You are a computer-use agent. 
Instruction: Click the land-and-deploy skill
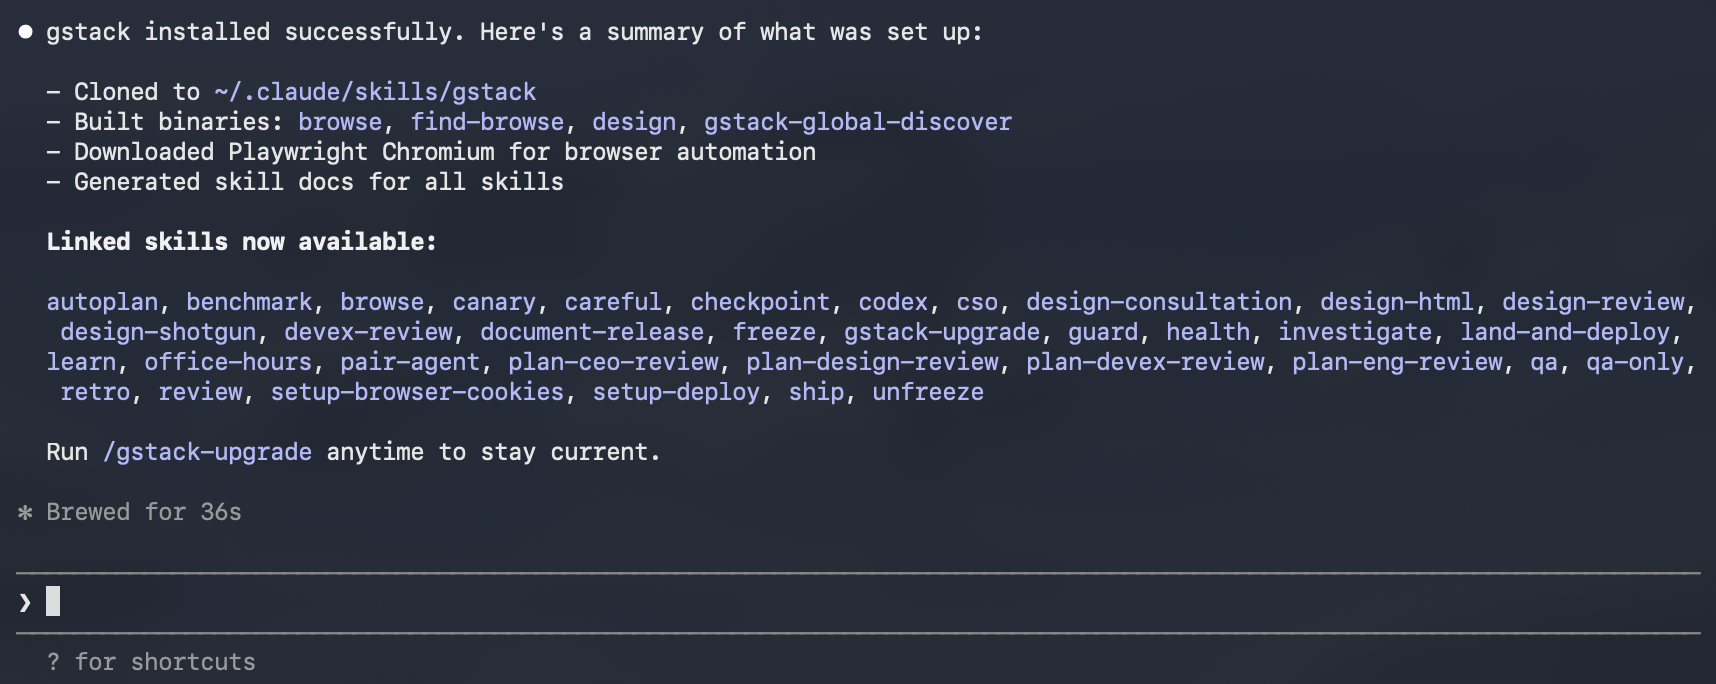tap(1564, 332)
